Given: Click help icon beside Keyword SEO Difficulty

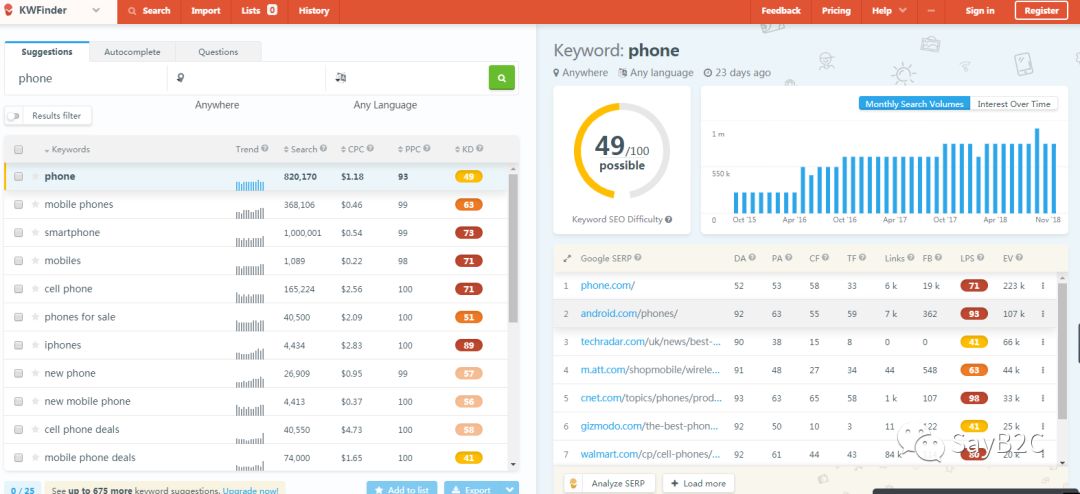Looking at the screenshot, I should click(668, 220).
